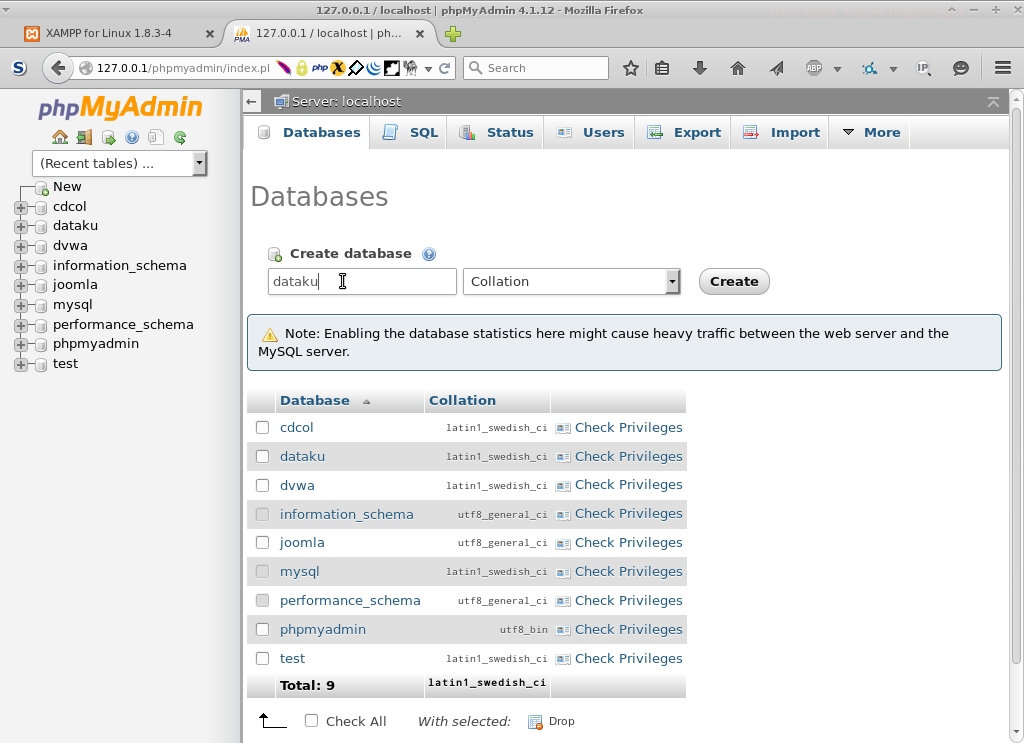Click the IP lookup magnifier icon
Viewport: 1024px width, 743px height.
(x=923, y=68)
